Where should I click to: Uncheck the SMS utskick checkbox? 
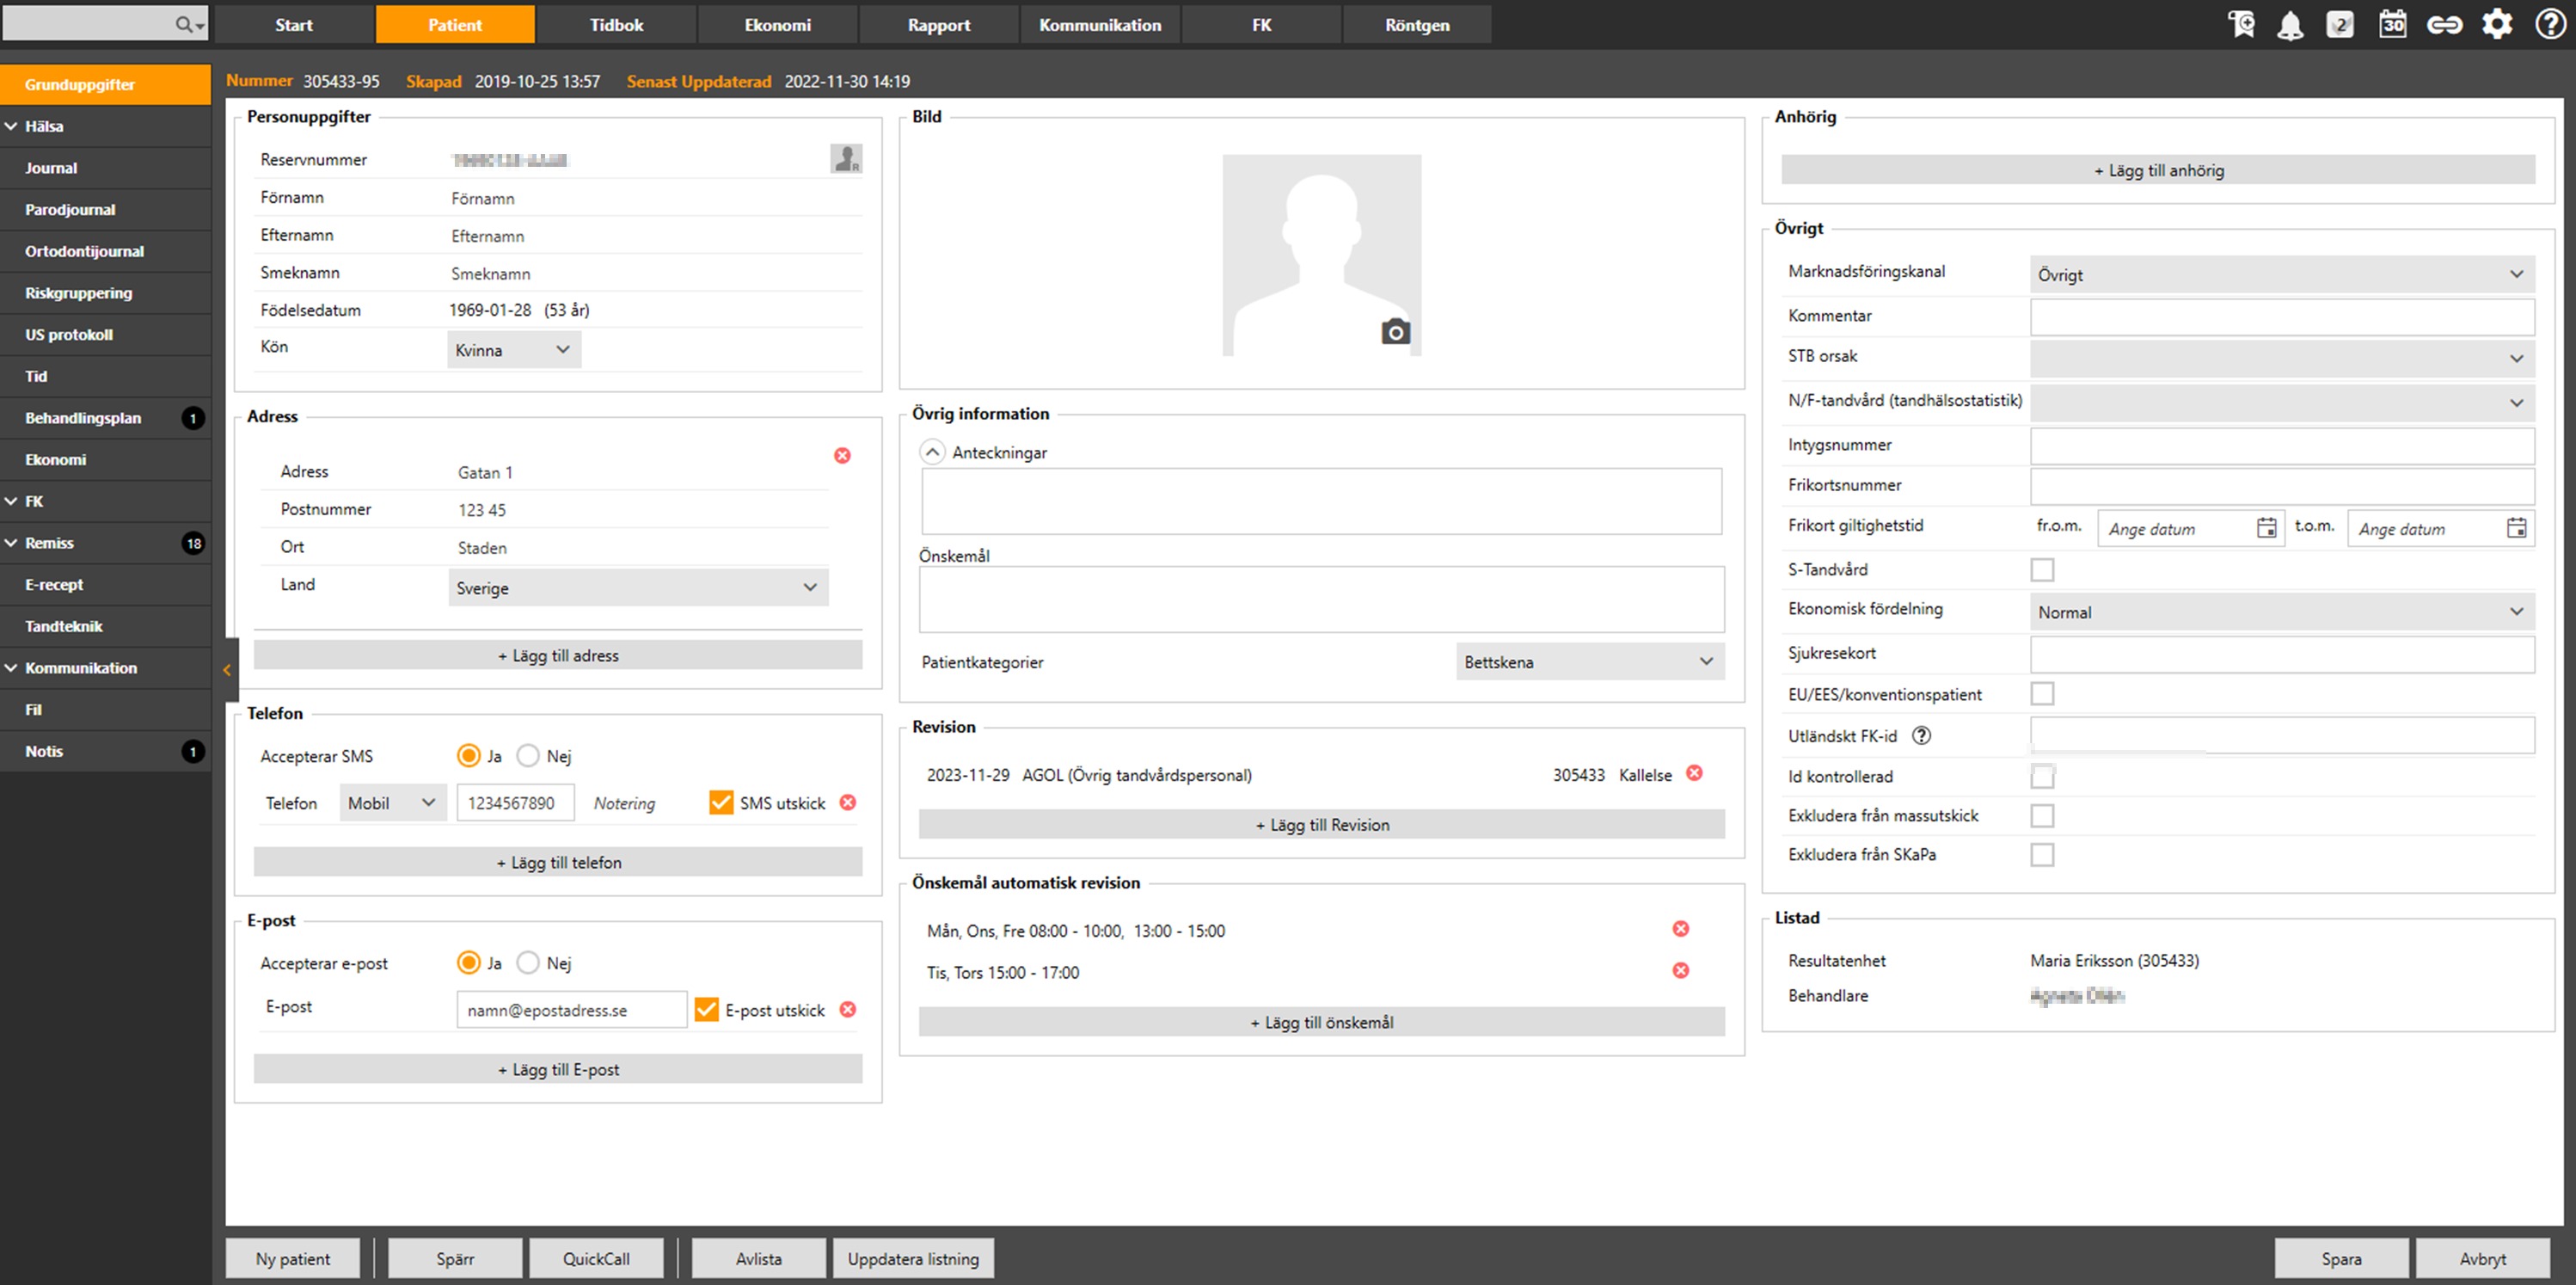(x=720, y=803)
